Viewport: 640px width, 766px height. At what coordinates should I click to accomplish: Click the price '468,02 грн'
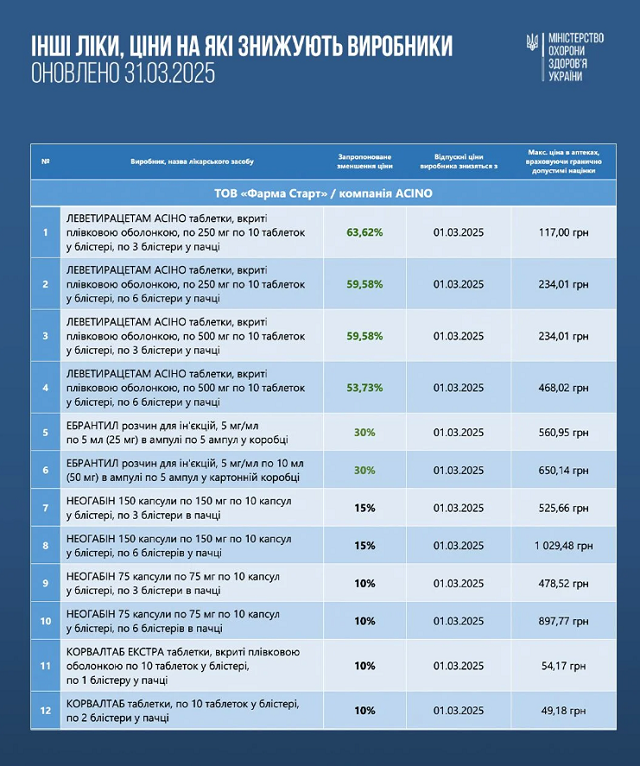pos(564,388)
